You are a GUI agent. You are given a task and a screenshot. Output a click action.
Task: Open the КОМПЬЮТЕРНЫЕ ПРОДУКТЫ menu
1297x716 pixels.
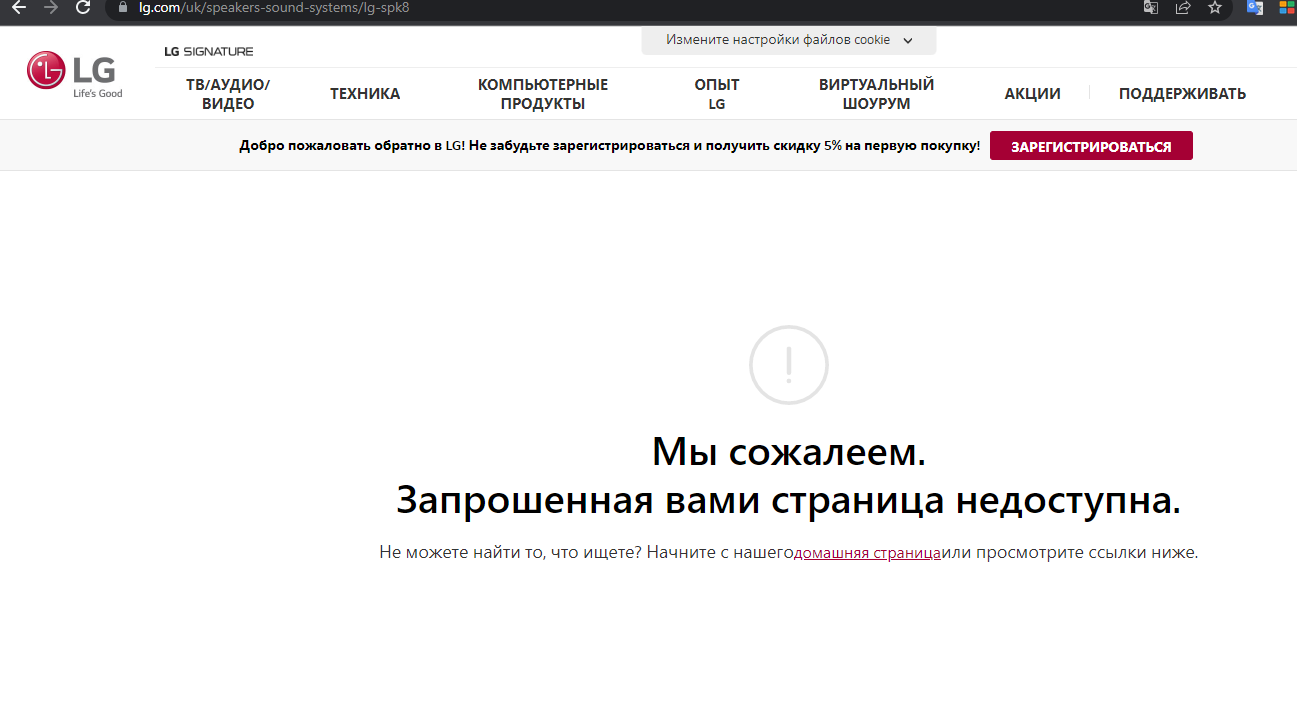(x=542, y=94)
